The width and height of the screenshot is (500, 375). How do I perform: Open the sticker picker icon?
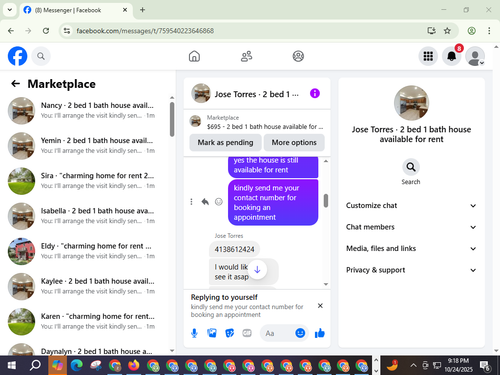click(x=230, y=333)
